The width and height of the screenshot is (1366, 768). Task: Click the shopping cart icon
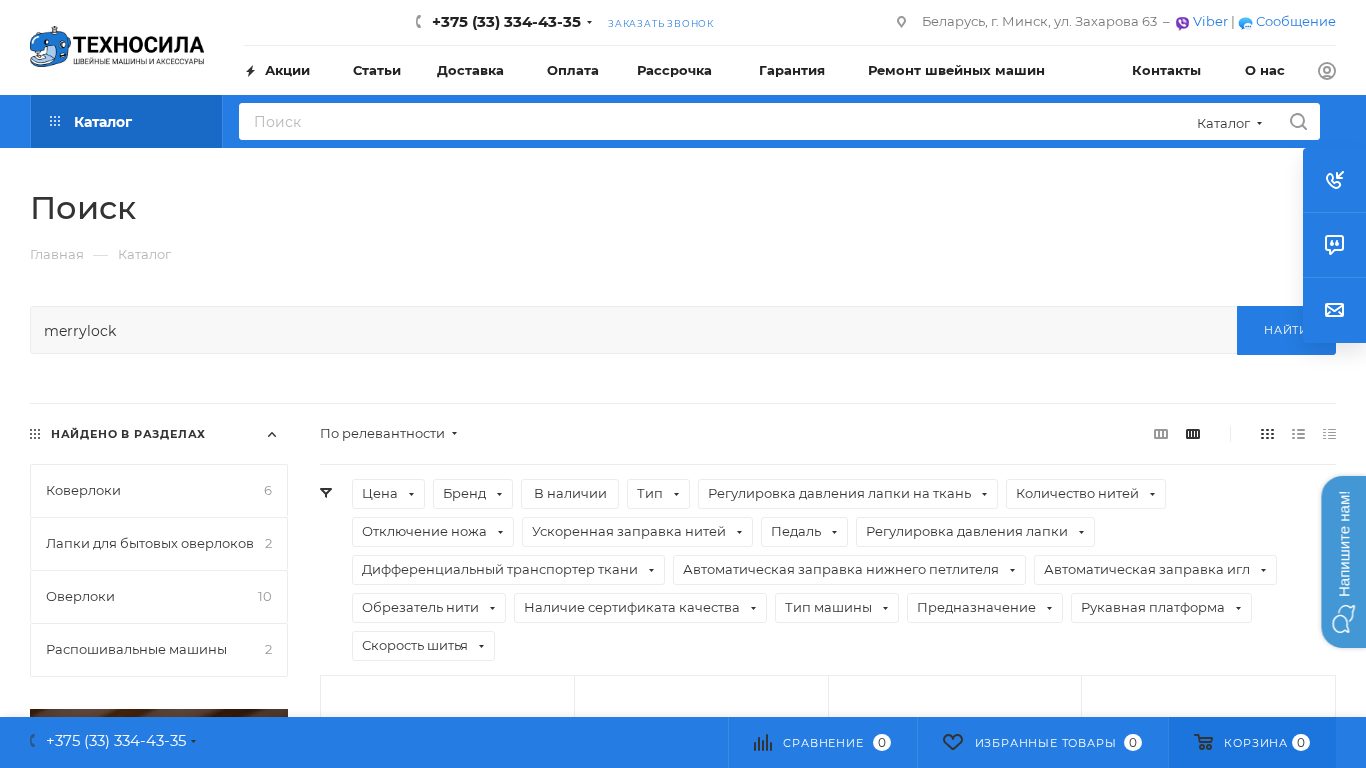(x=1203, y=742)
